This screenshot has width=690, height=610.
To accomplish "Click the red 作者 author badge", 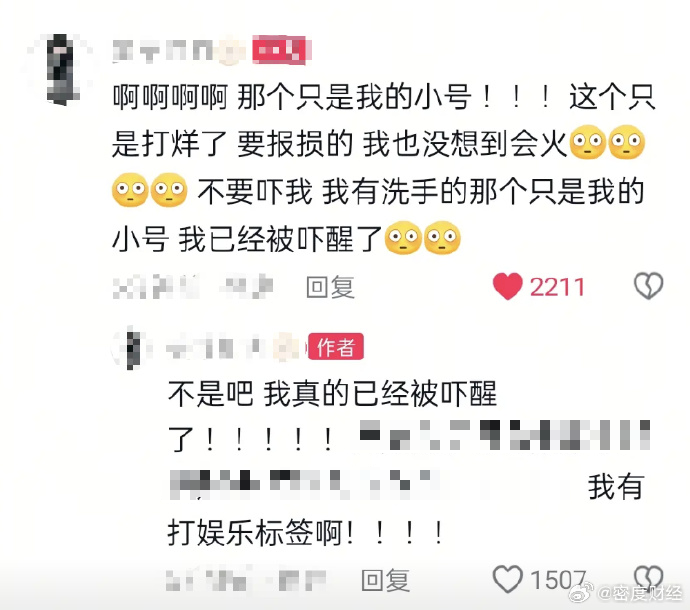I will coord(336,347).
